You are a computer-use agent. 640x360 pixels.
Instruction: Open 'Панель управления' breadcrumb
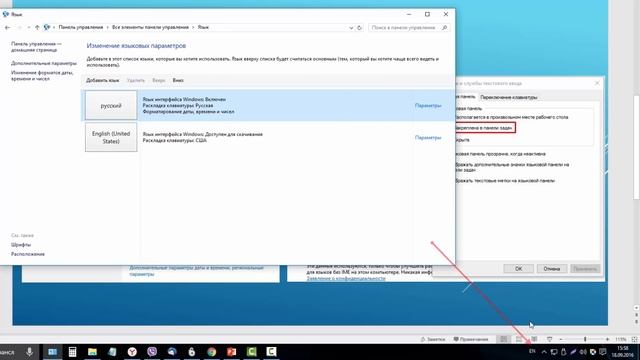pos(81,27)
